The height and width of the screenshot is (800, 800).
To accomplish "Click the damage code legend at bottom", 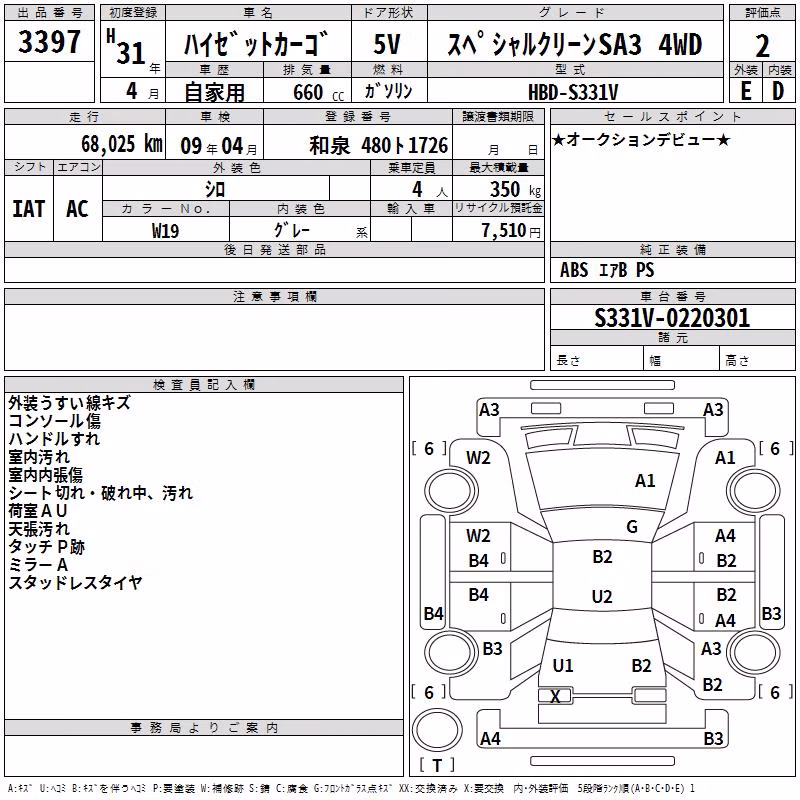I will click(352, 788).
